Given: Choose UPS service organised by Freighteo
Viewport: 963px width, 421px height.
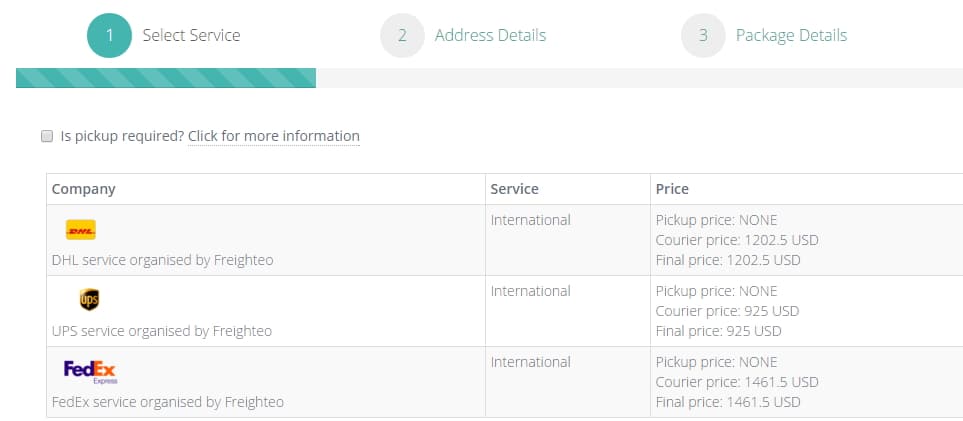Looking at the screenshot, I should 162,331.
